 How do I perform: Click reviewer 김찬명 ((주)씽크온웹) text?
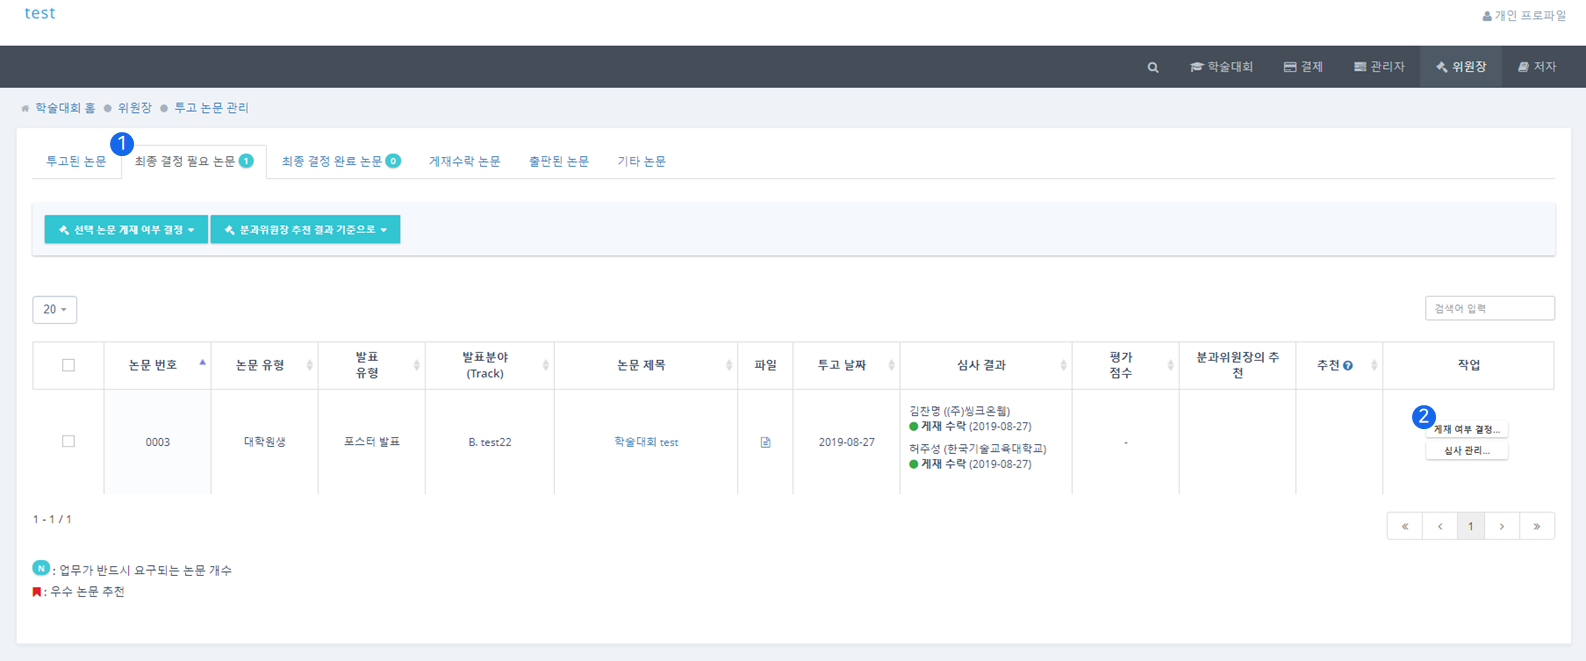(x=960, y=411)
